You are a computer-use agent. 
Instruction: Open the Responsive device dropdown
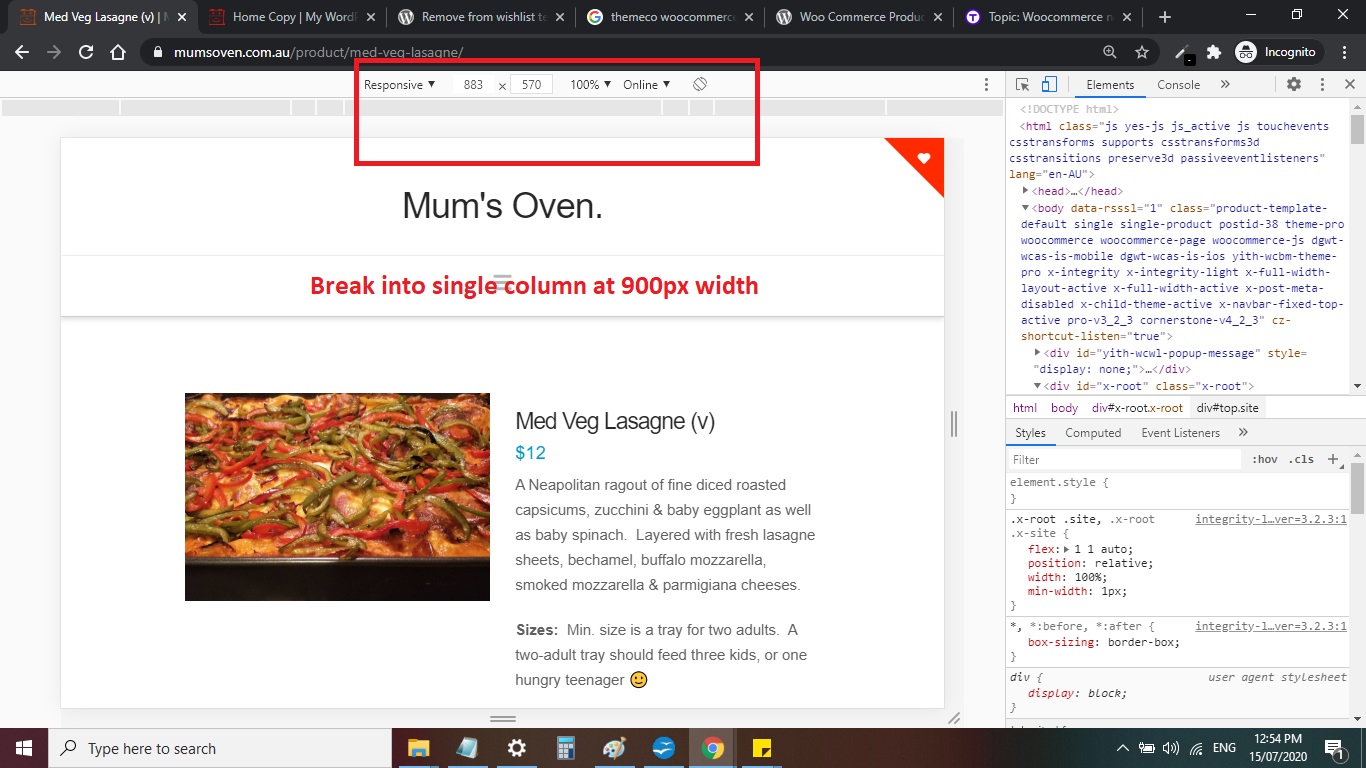pos(400,85)
